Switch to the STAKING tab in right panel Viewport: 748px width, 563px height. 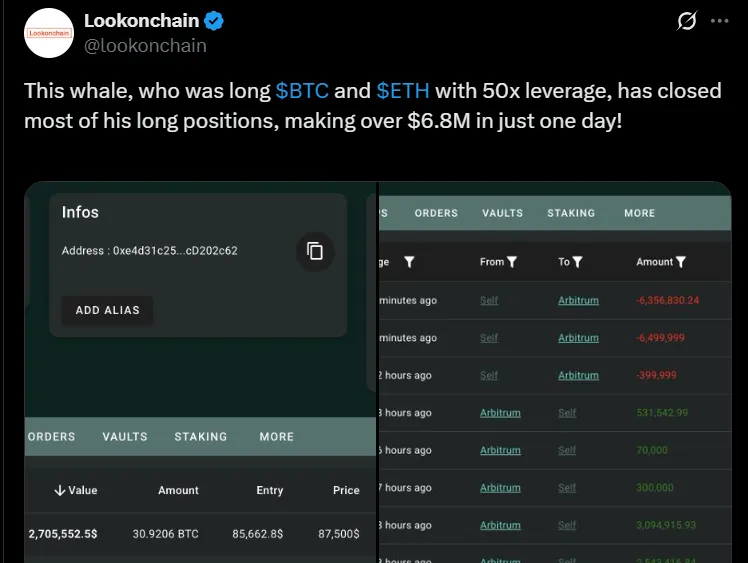[571, 213]
